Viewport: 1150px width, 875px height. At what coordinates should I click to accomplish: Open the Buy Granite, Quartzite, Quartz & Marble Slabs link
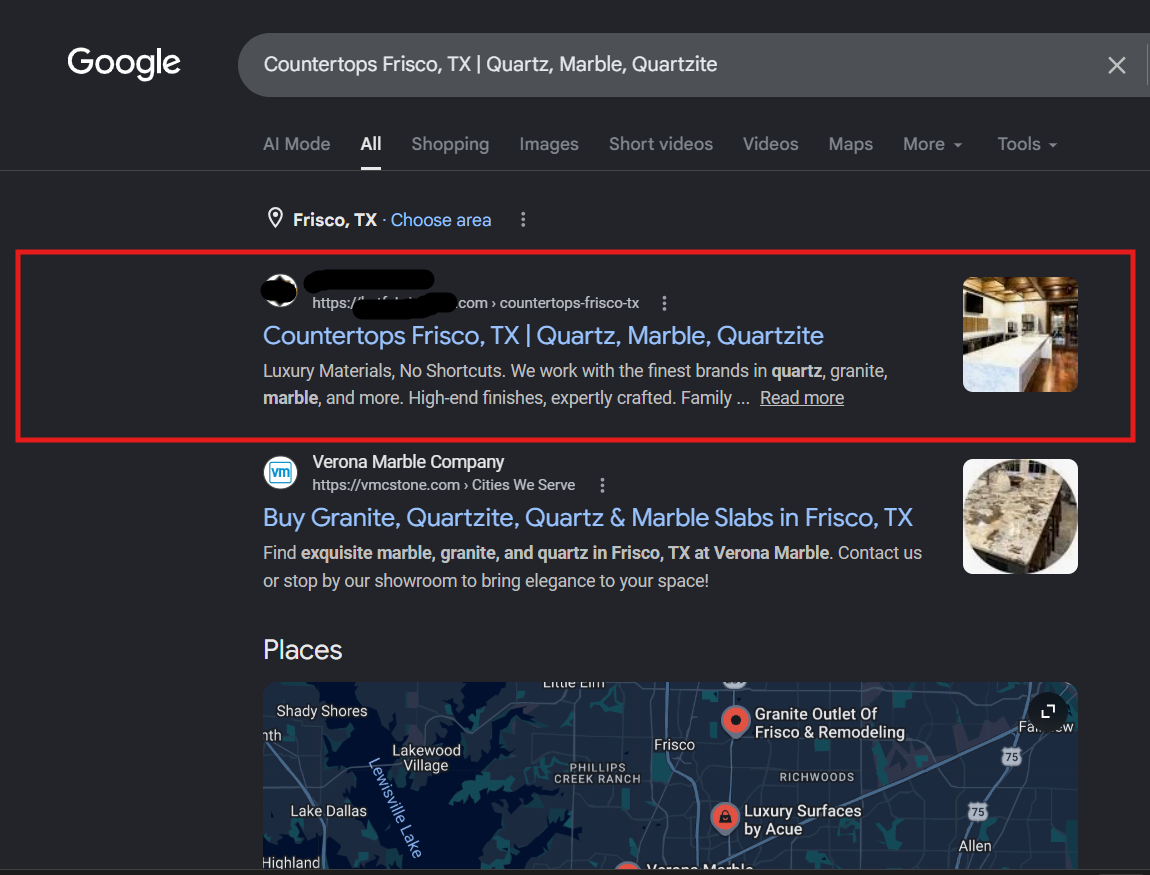click(x=587, y=518)
